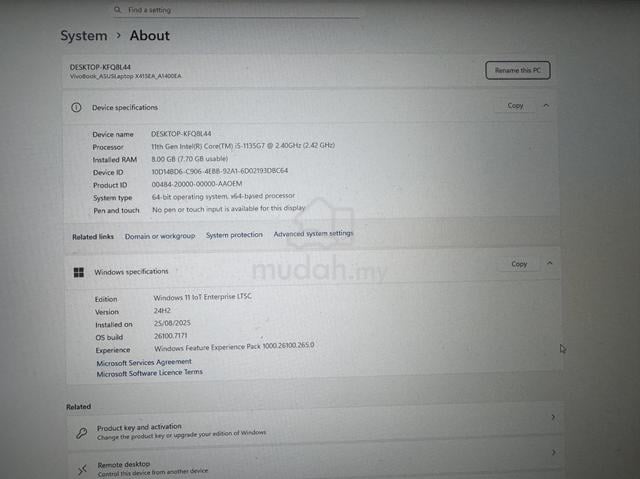Click the DESKTOP-KFQ8L44 header name
Image resolution: width=640 pixels, height=479 pixels.
click(100, 67)
